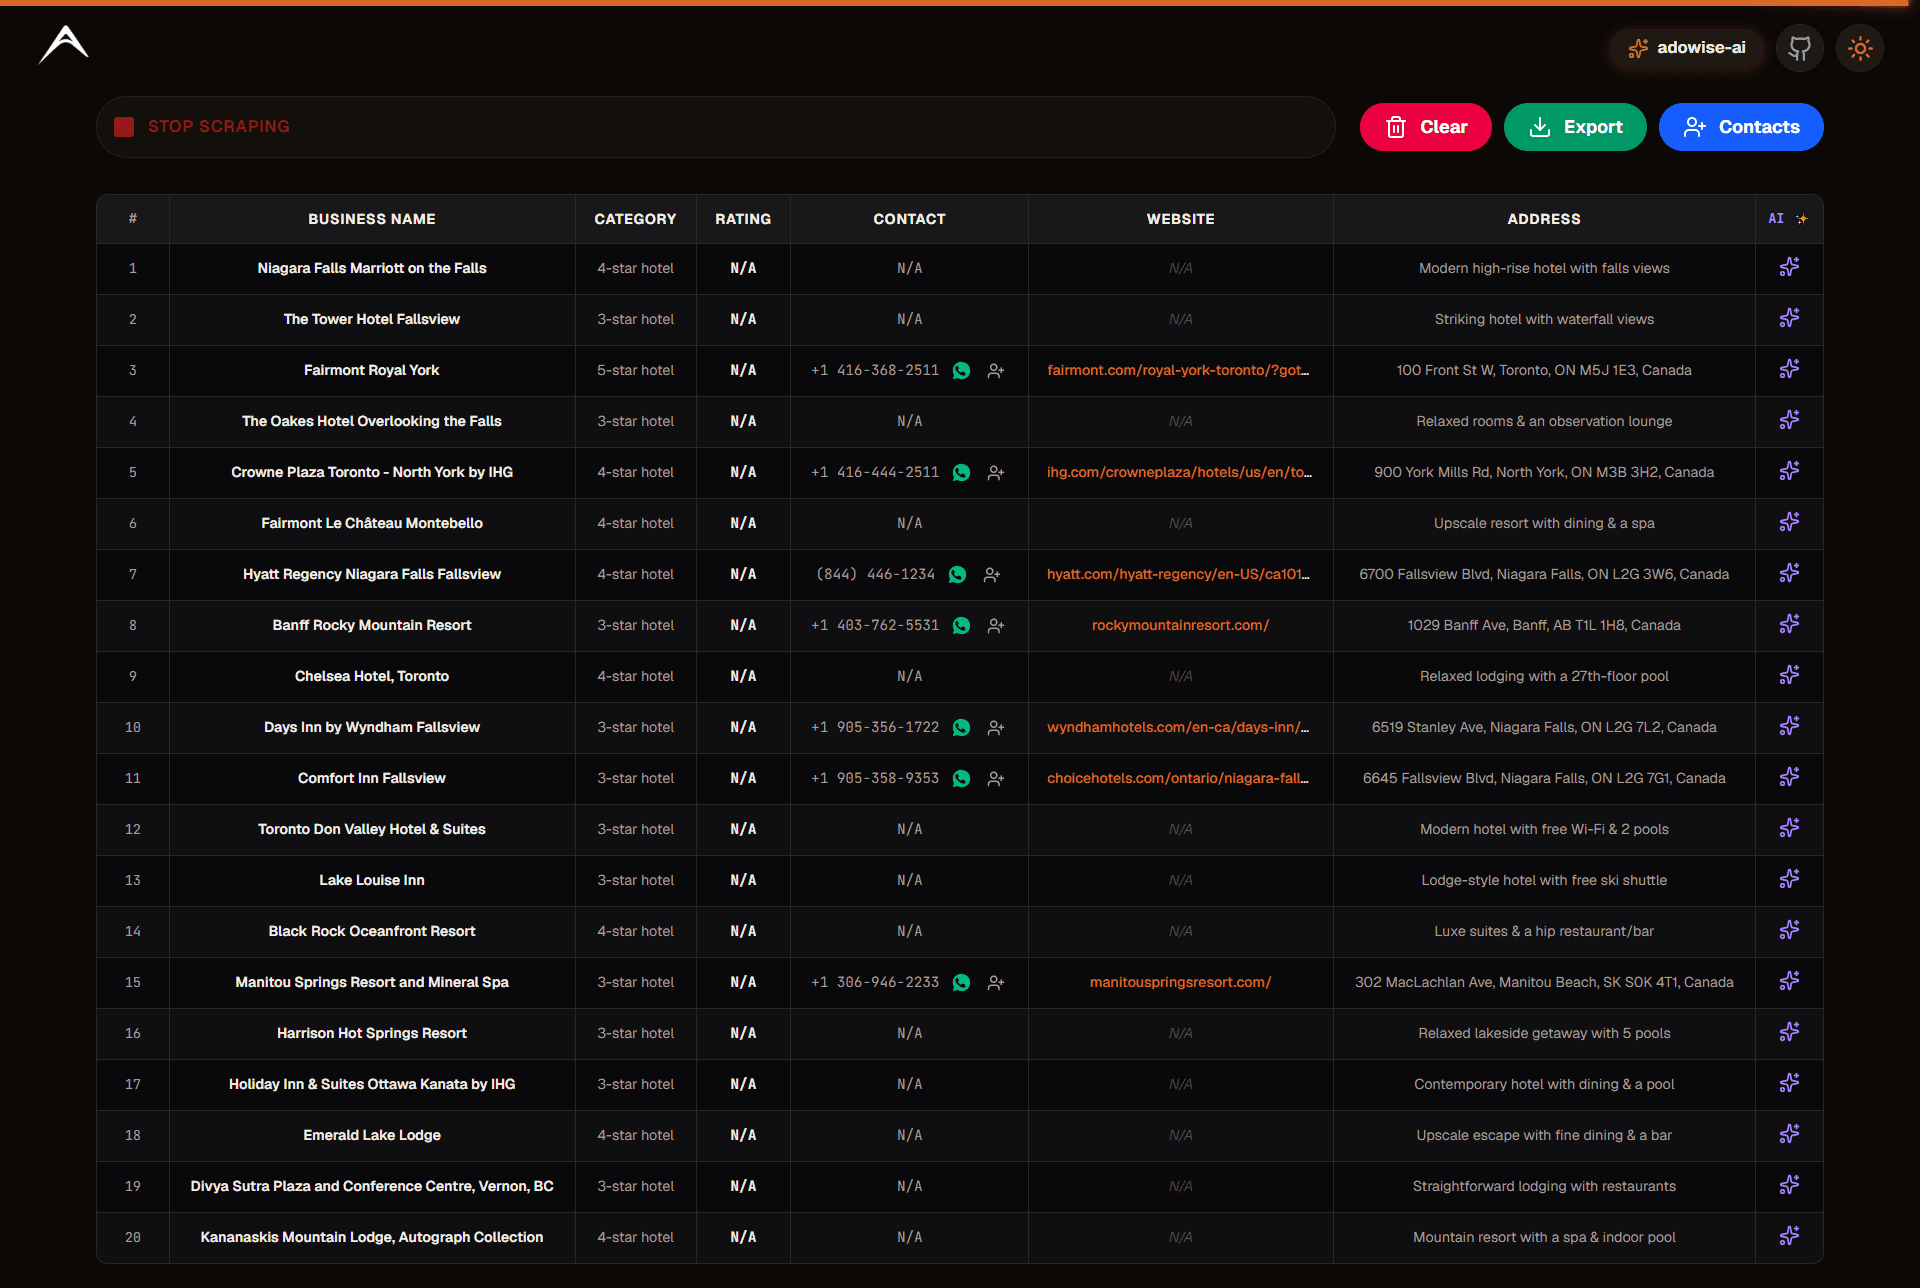
Task: Export the scraped data
Action: tap(1575, 127)
